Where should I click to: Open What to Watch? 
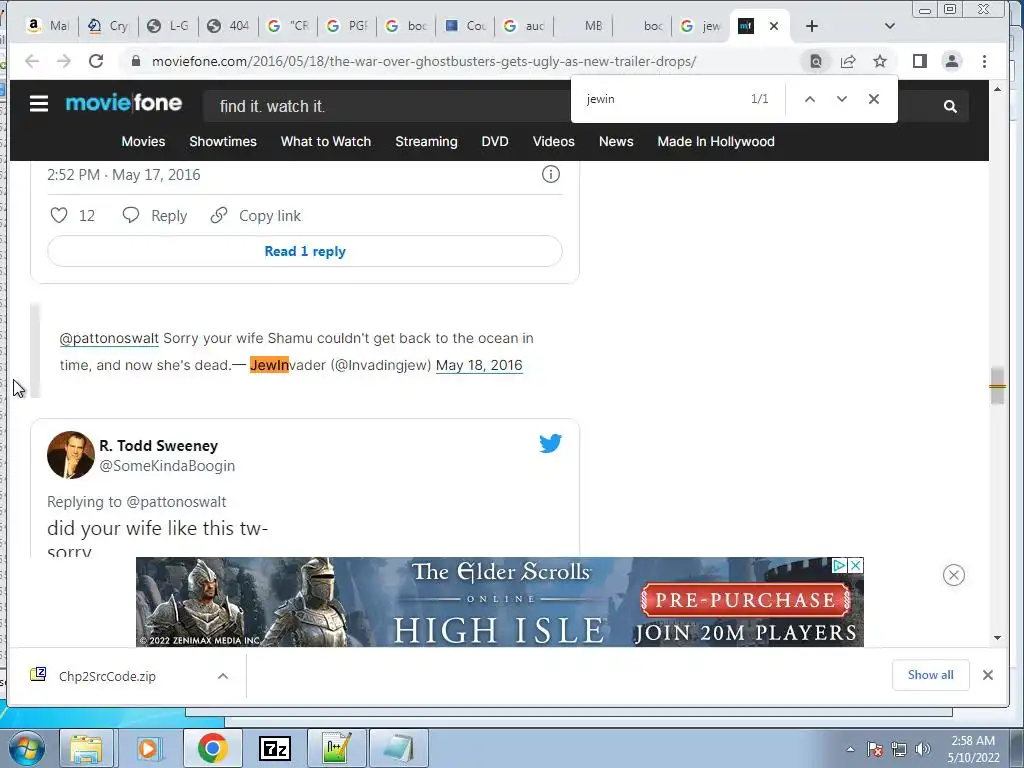click(x=326, y=142)
